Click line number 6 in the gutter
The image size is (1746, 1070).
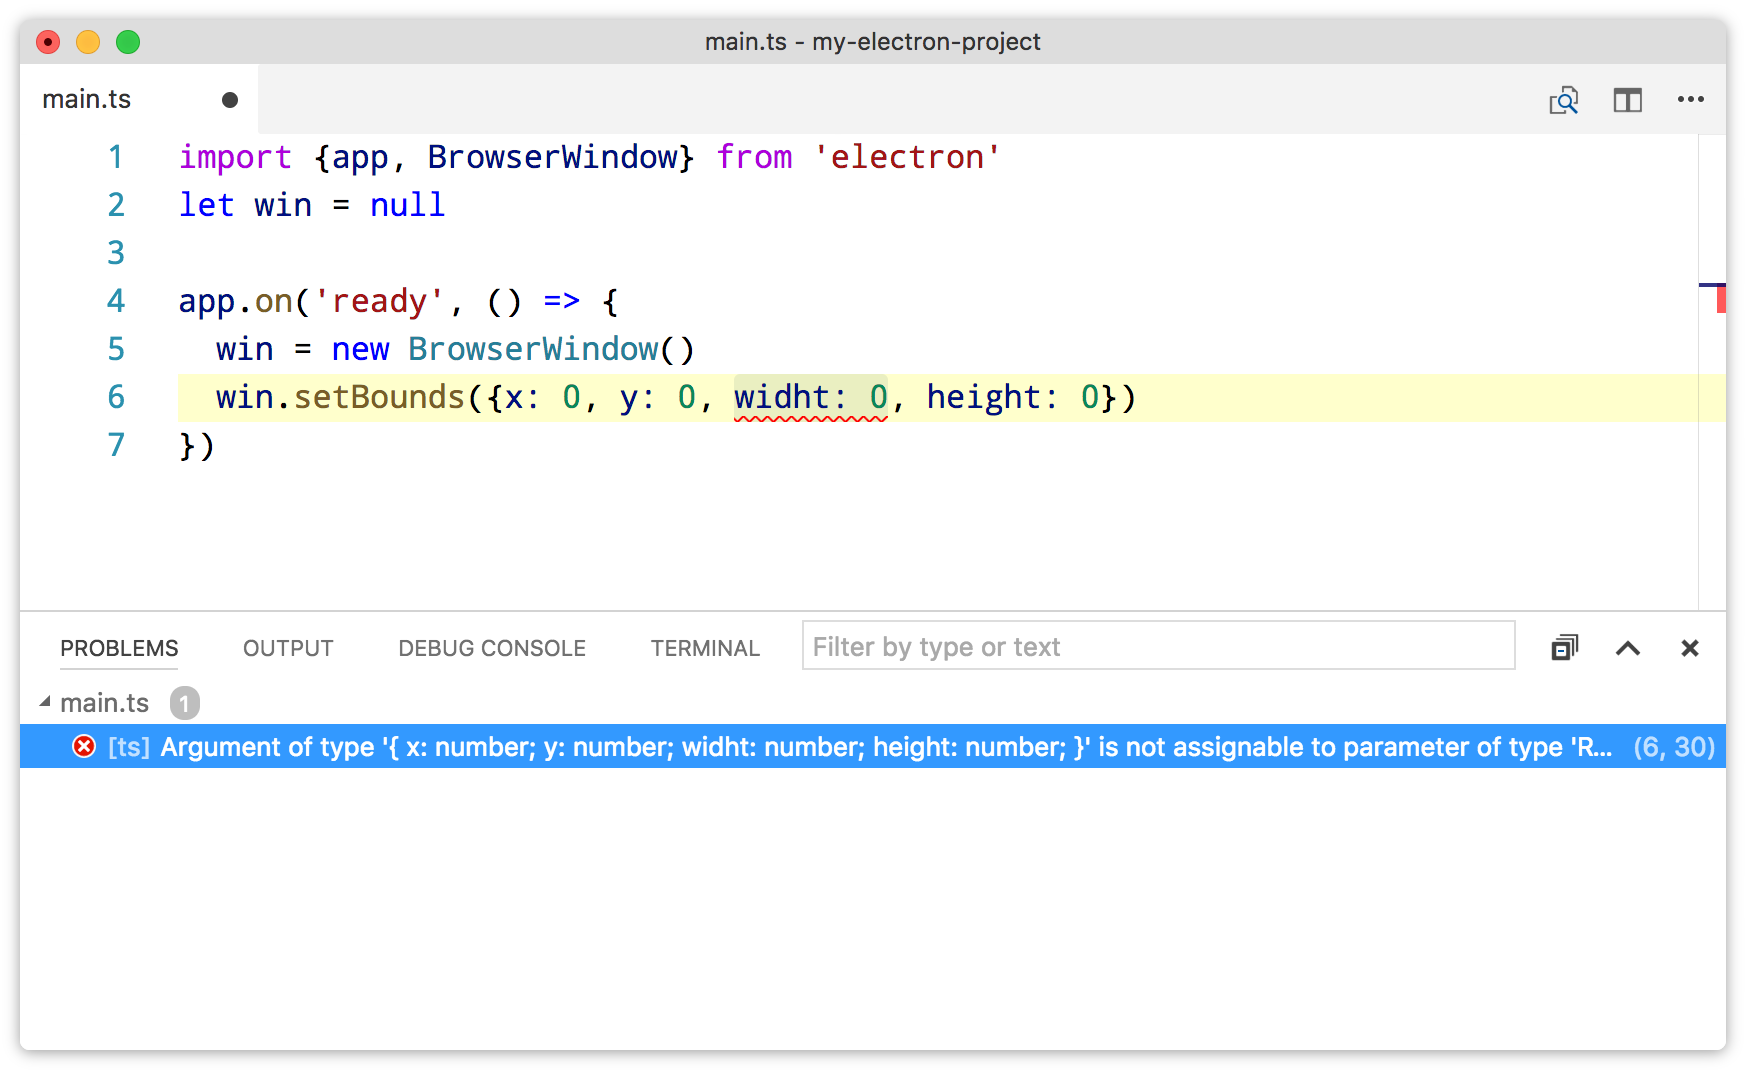116,397
